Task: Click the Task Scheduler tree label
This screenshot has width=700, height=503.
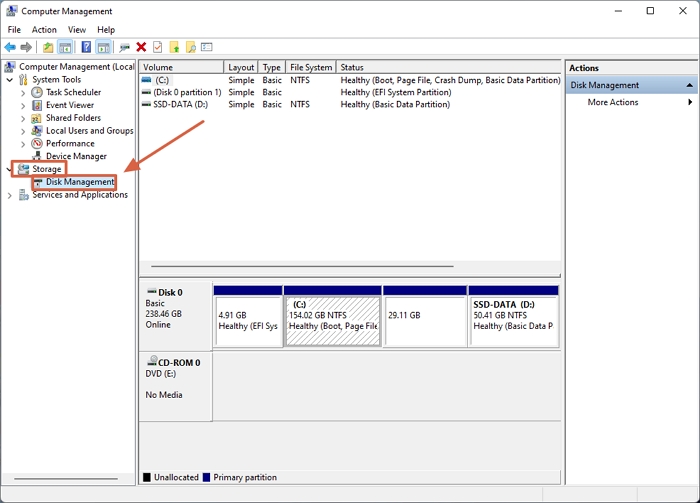Action: (73, 92)
